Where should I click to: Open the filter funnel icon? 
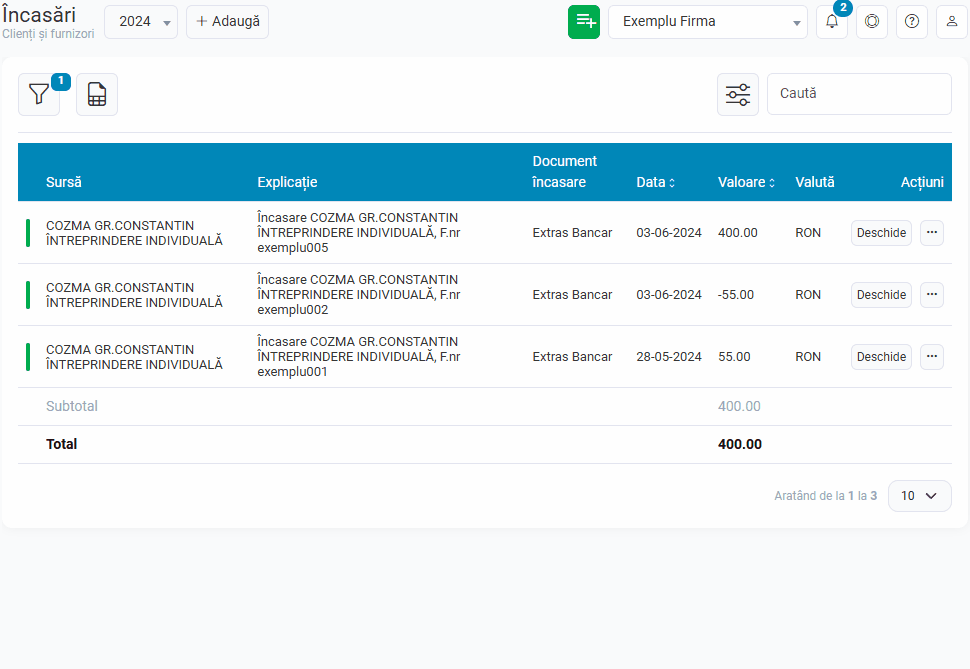pos(39,94)
